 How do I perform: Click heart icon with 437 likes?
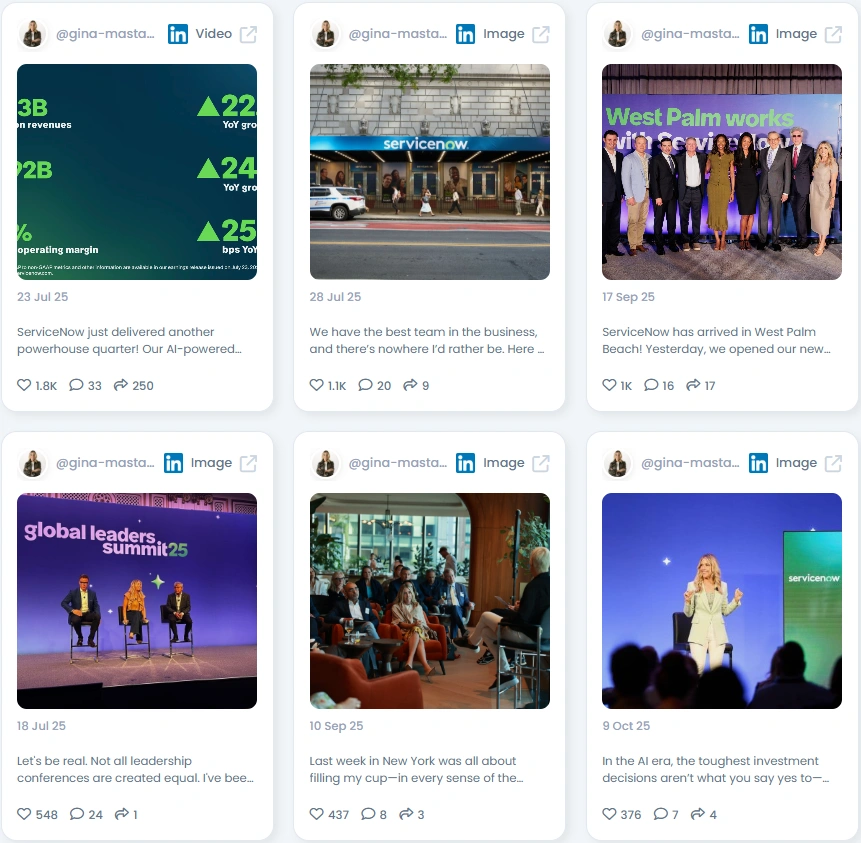point(317,814)
